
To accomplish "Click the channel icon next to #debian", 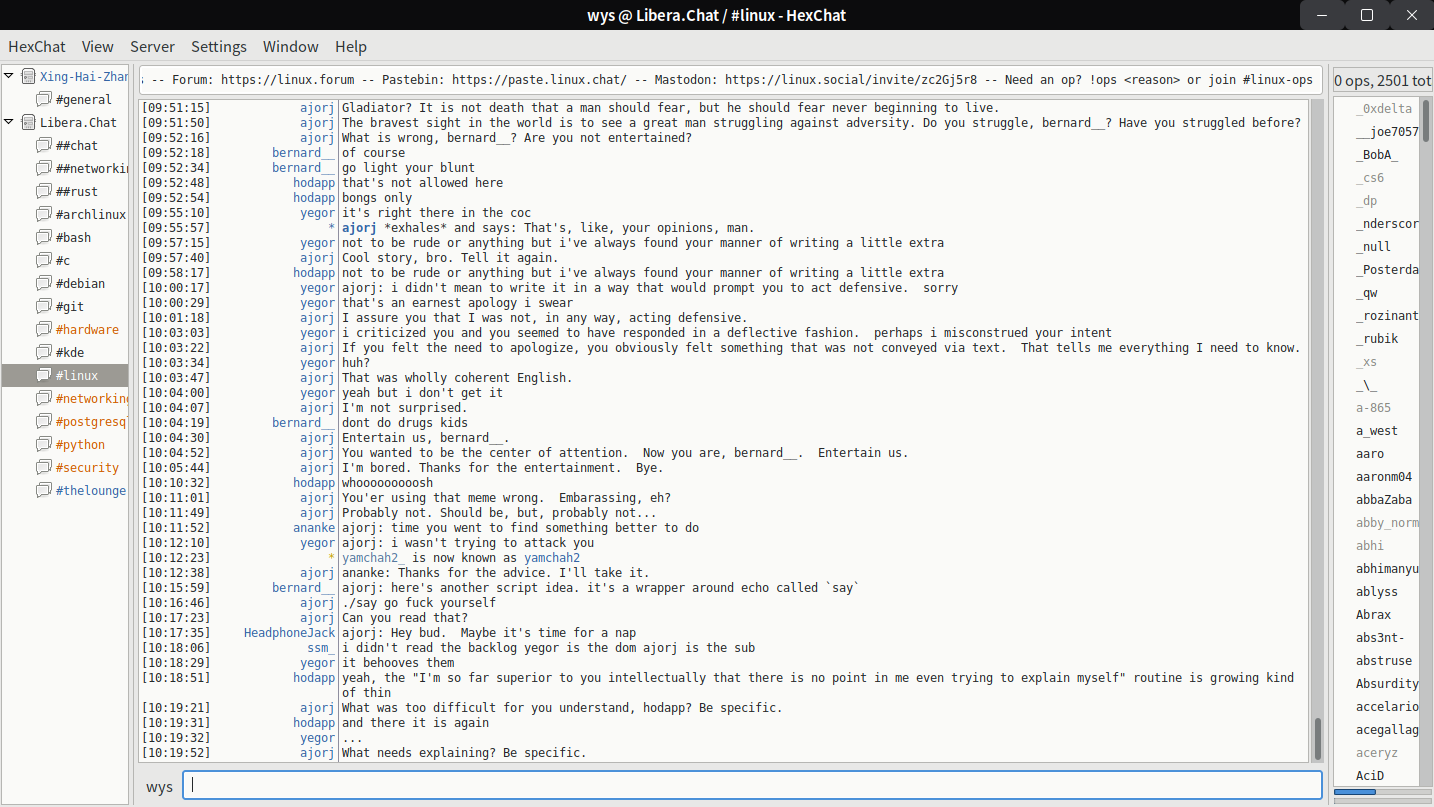I will click(43, 284).
